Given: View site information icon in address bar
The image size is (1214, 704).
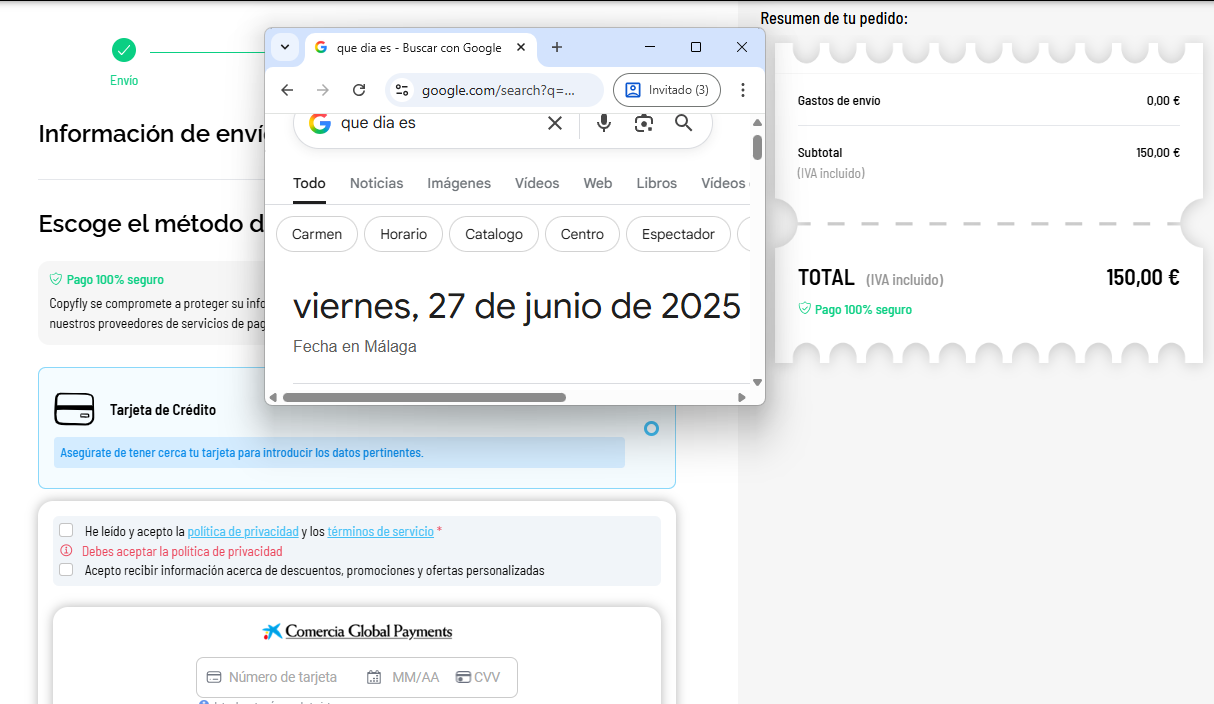Looking at the screenshot, I should (402, 90).
